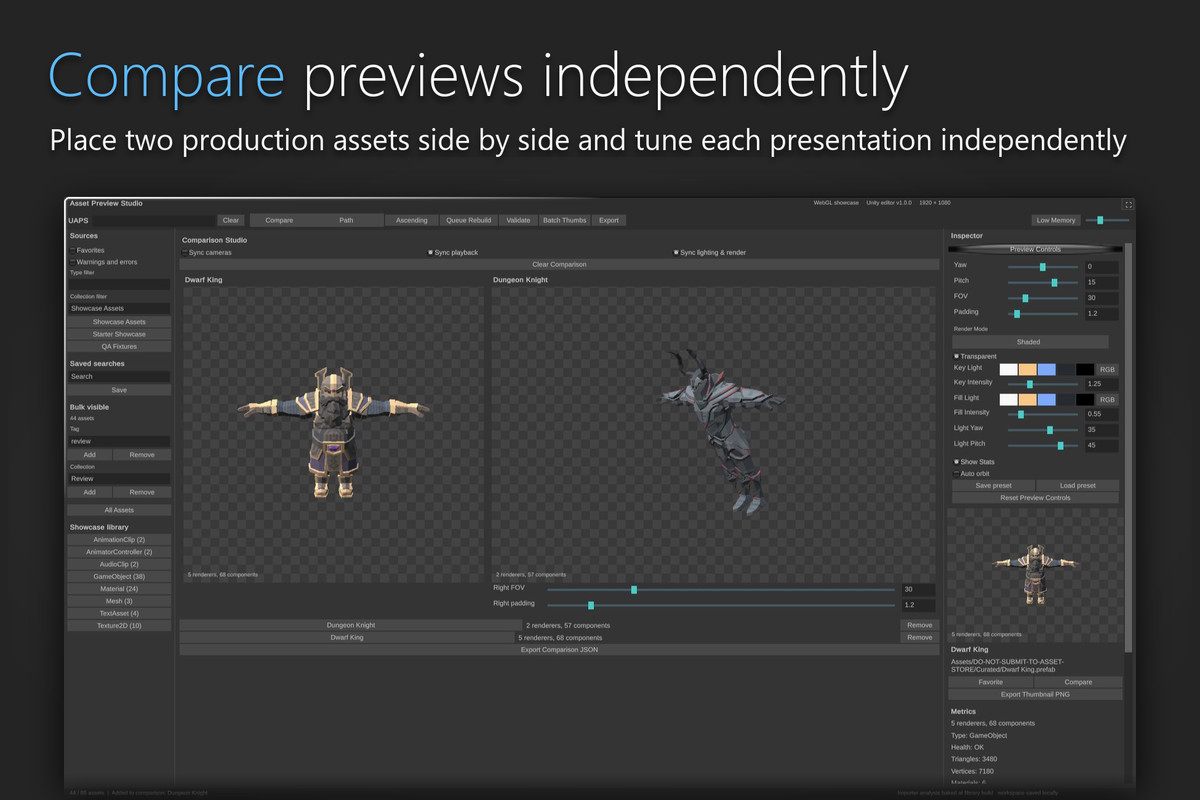The height and width of the screenshot is (800, 1200).
Task: Toggle Sync lighting & render checkbox
Action: pyautogui.click(x=677, y=252)
